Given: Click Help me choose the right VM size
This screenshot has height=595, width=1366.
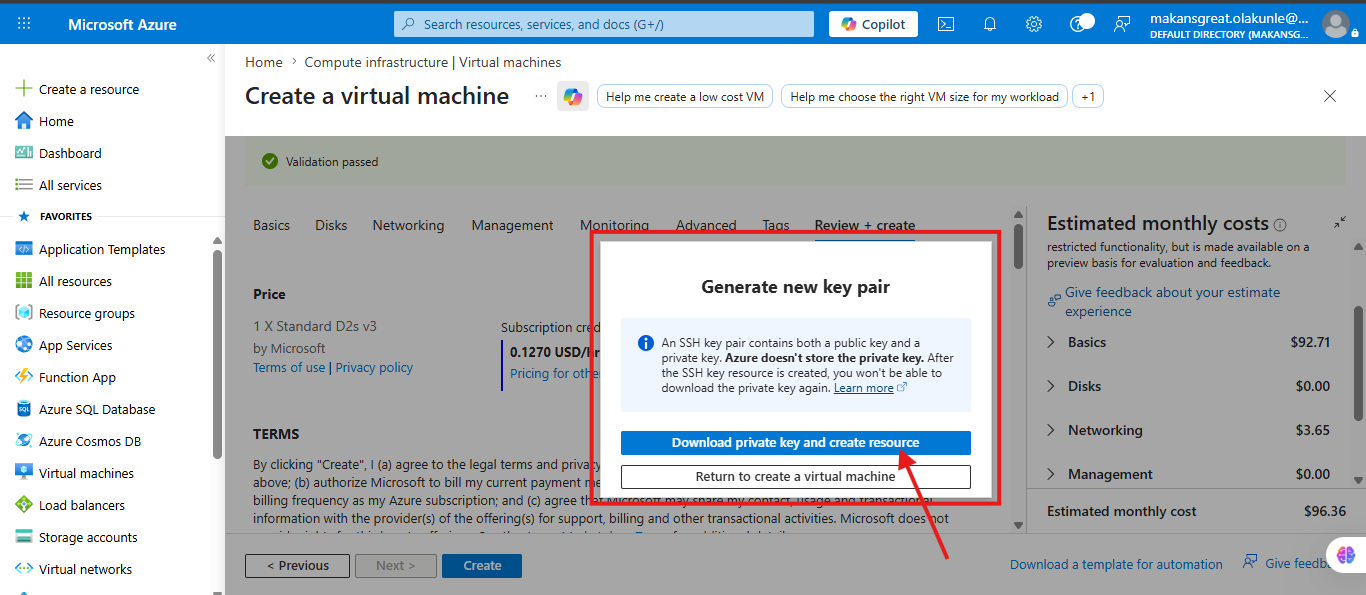Looking at the screenshot, I should pos(924,97).
